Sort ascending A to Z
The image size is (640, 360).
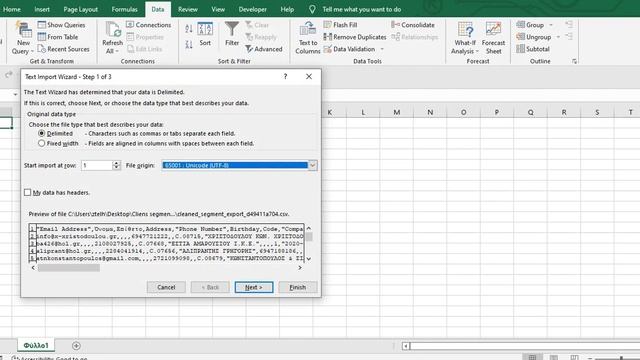click(x=189, y=29)
